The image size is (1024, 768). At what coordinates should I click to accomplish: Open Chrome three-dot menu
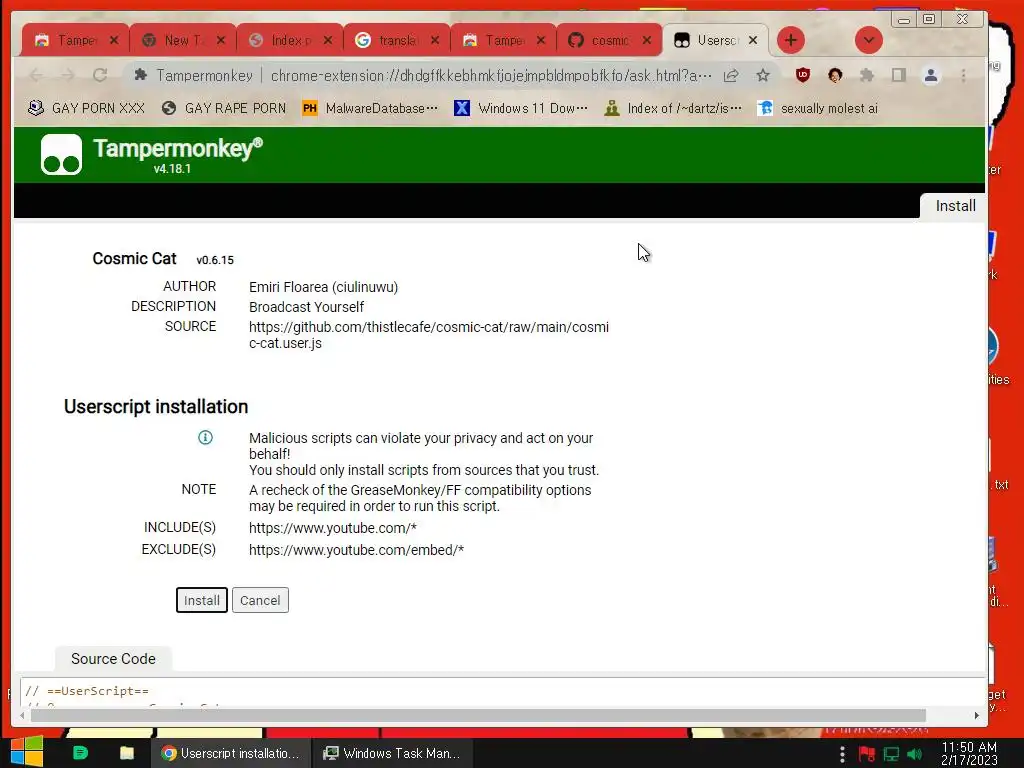963,75
